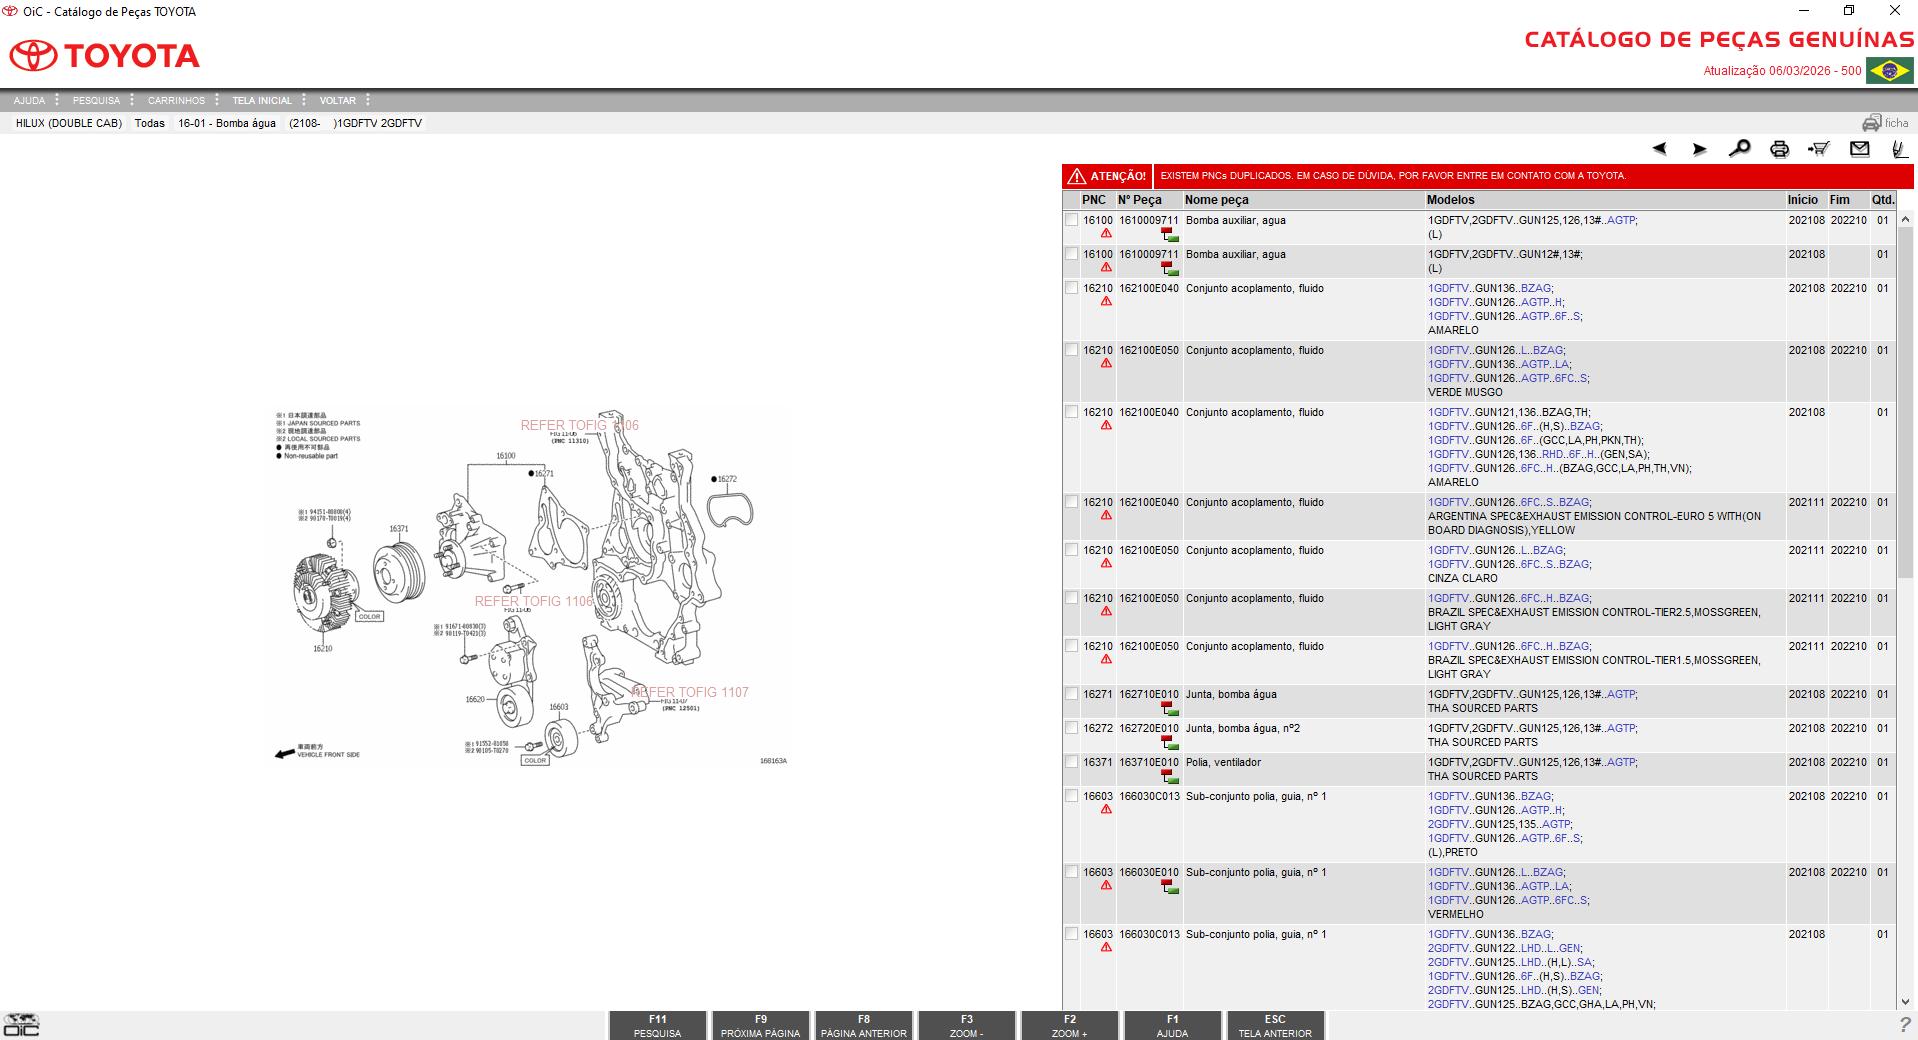This screenshot has height=1040, width=1918.
Task: Click the parts list scrollbar down arrow
Action: (x=1905, y=1002)
